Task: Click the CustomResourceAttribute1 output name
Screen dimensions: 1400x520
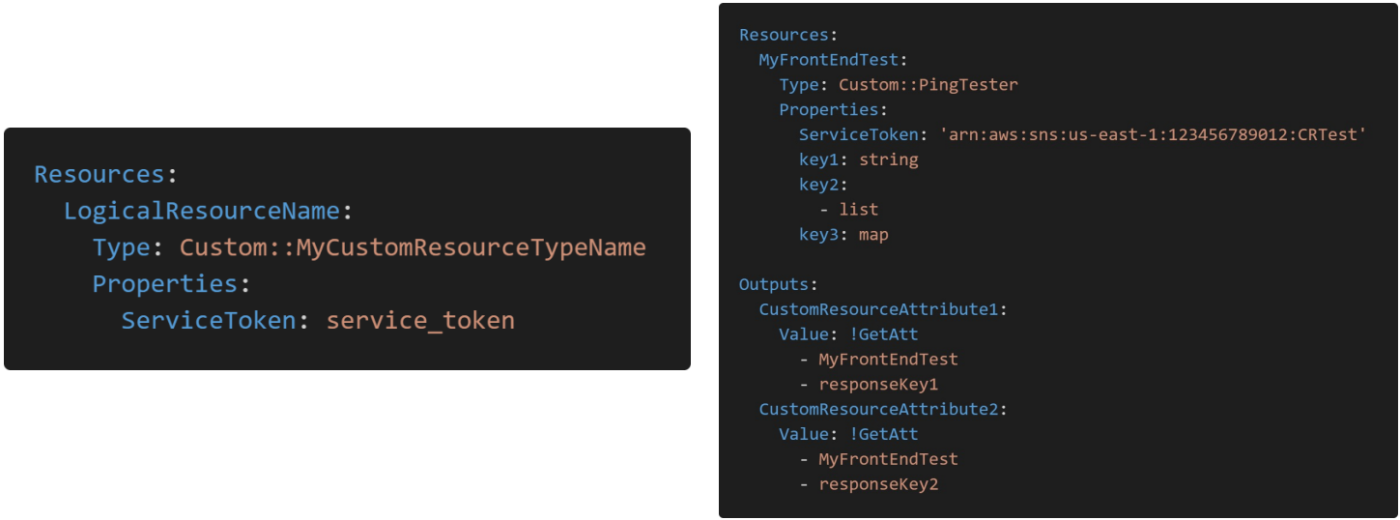Action: coord(877,310)
